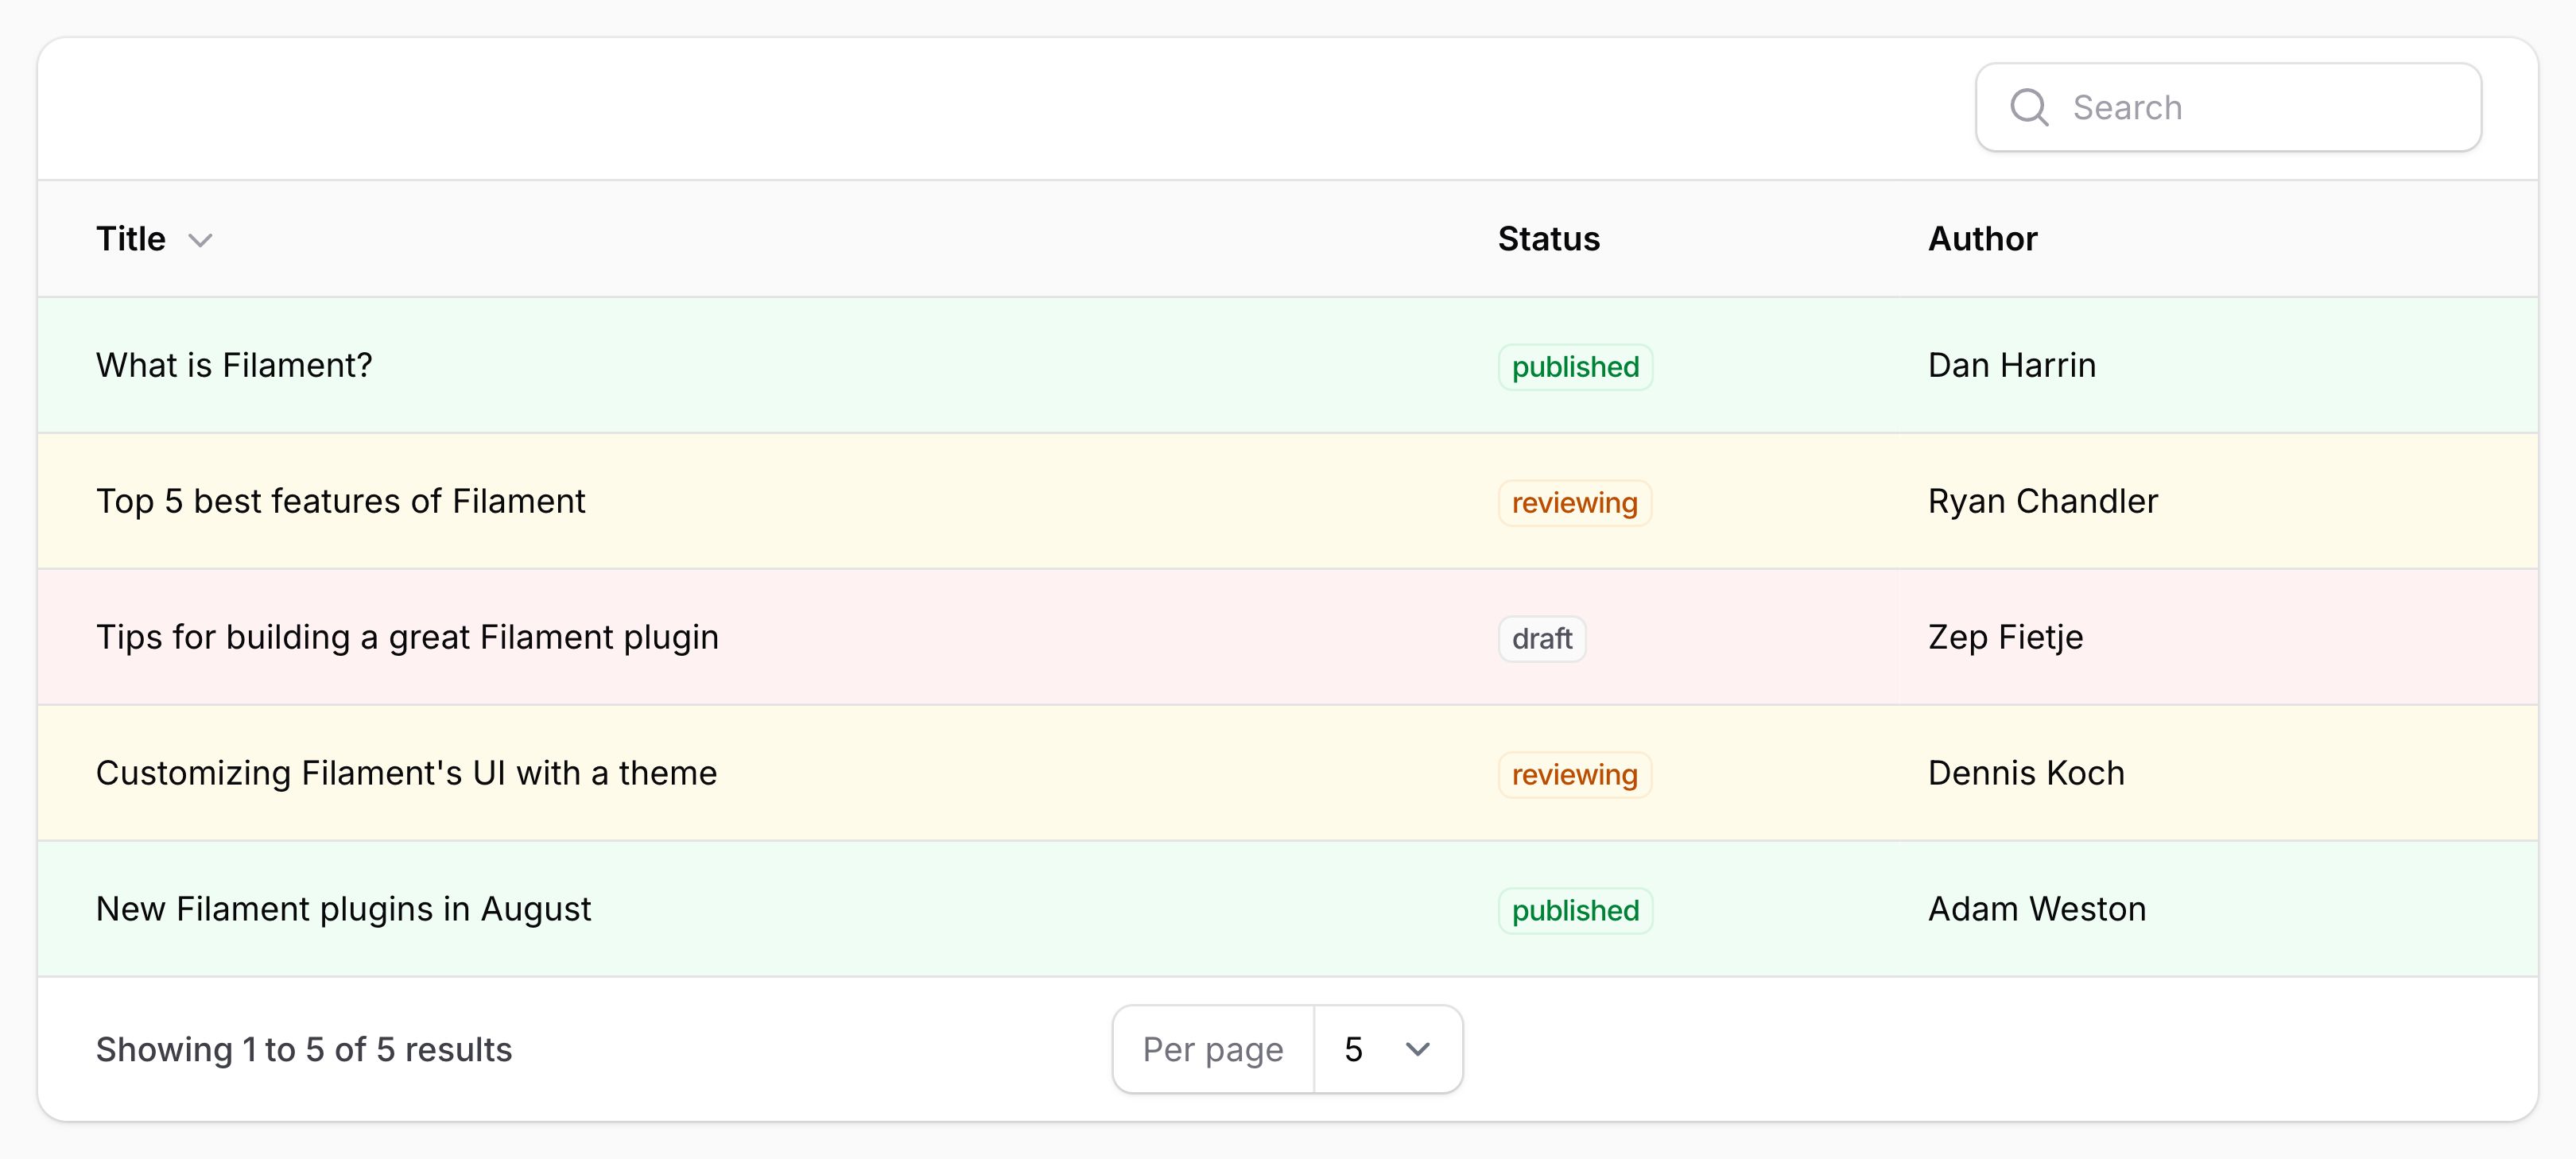The image size is (2576, 1159).
Task: Click the draft status badge
Action: click(x=1542, y=639)
